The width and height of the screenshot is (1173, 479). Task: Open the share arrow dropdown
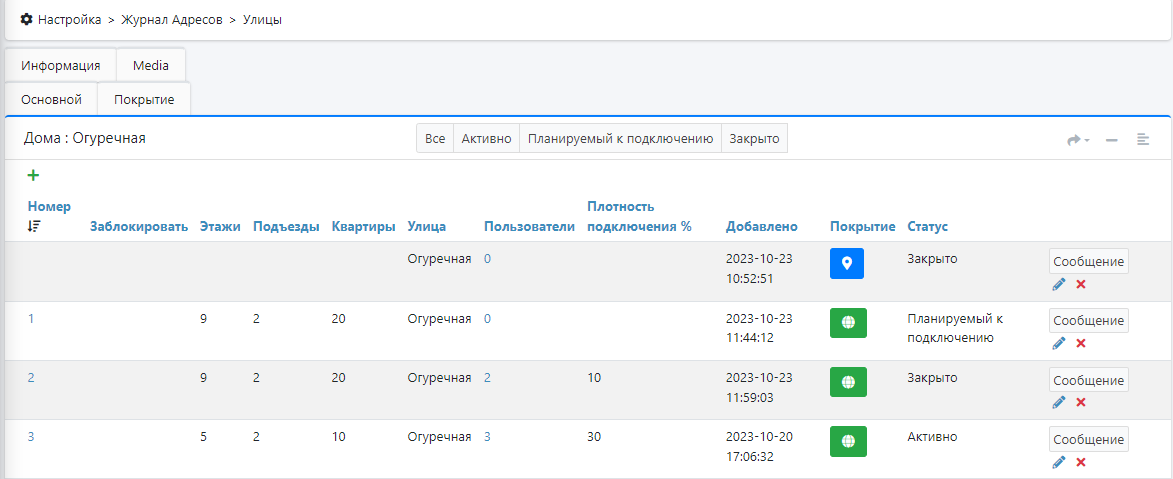1077,140
